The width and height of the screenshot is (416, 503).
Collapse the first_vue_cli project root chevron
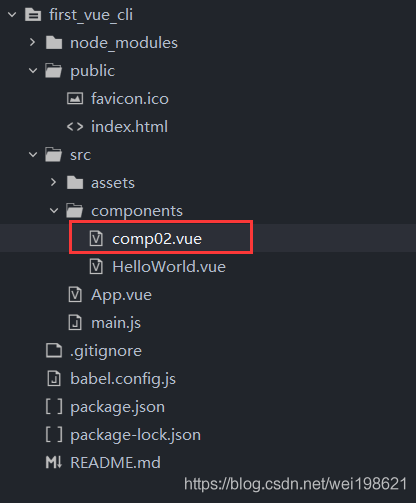[12, 15]
